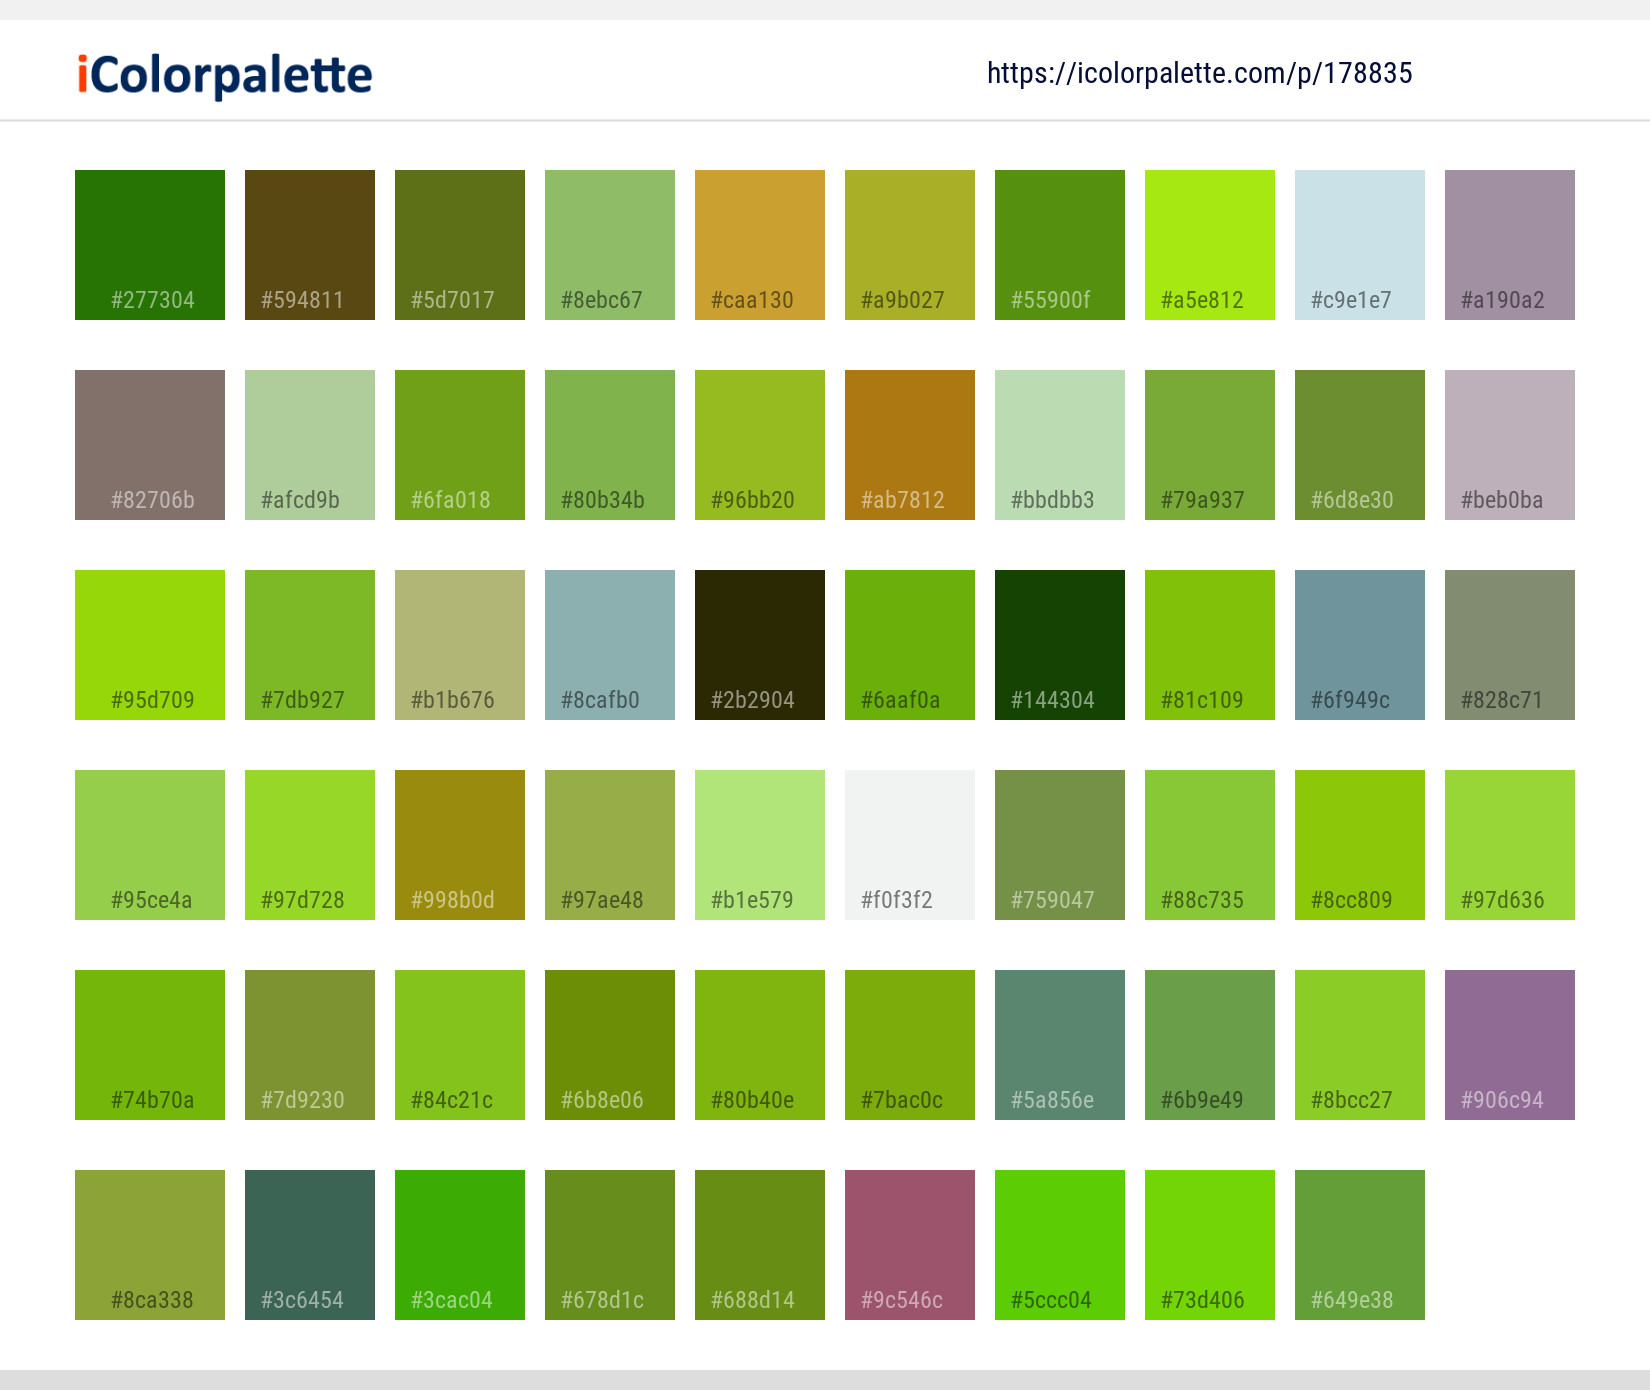The height and width of the screenshot is (1390, 1650).
Task: Choose the #ab7812 orange-brown swatch
Action: (910, 445)
